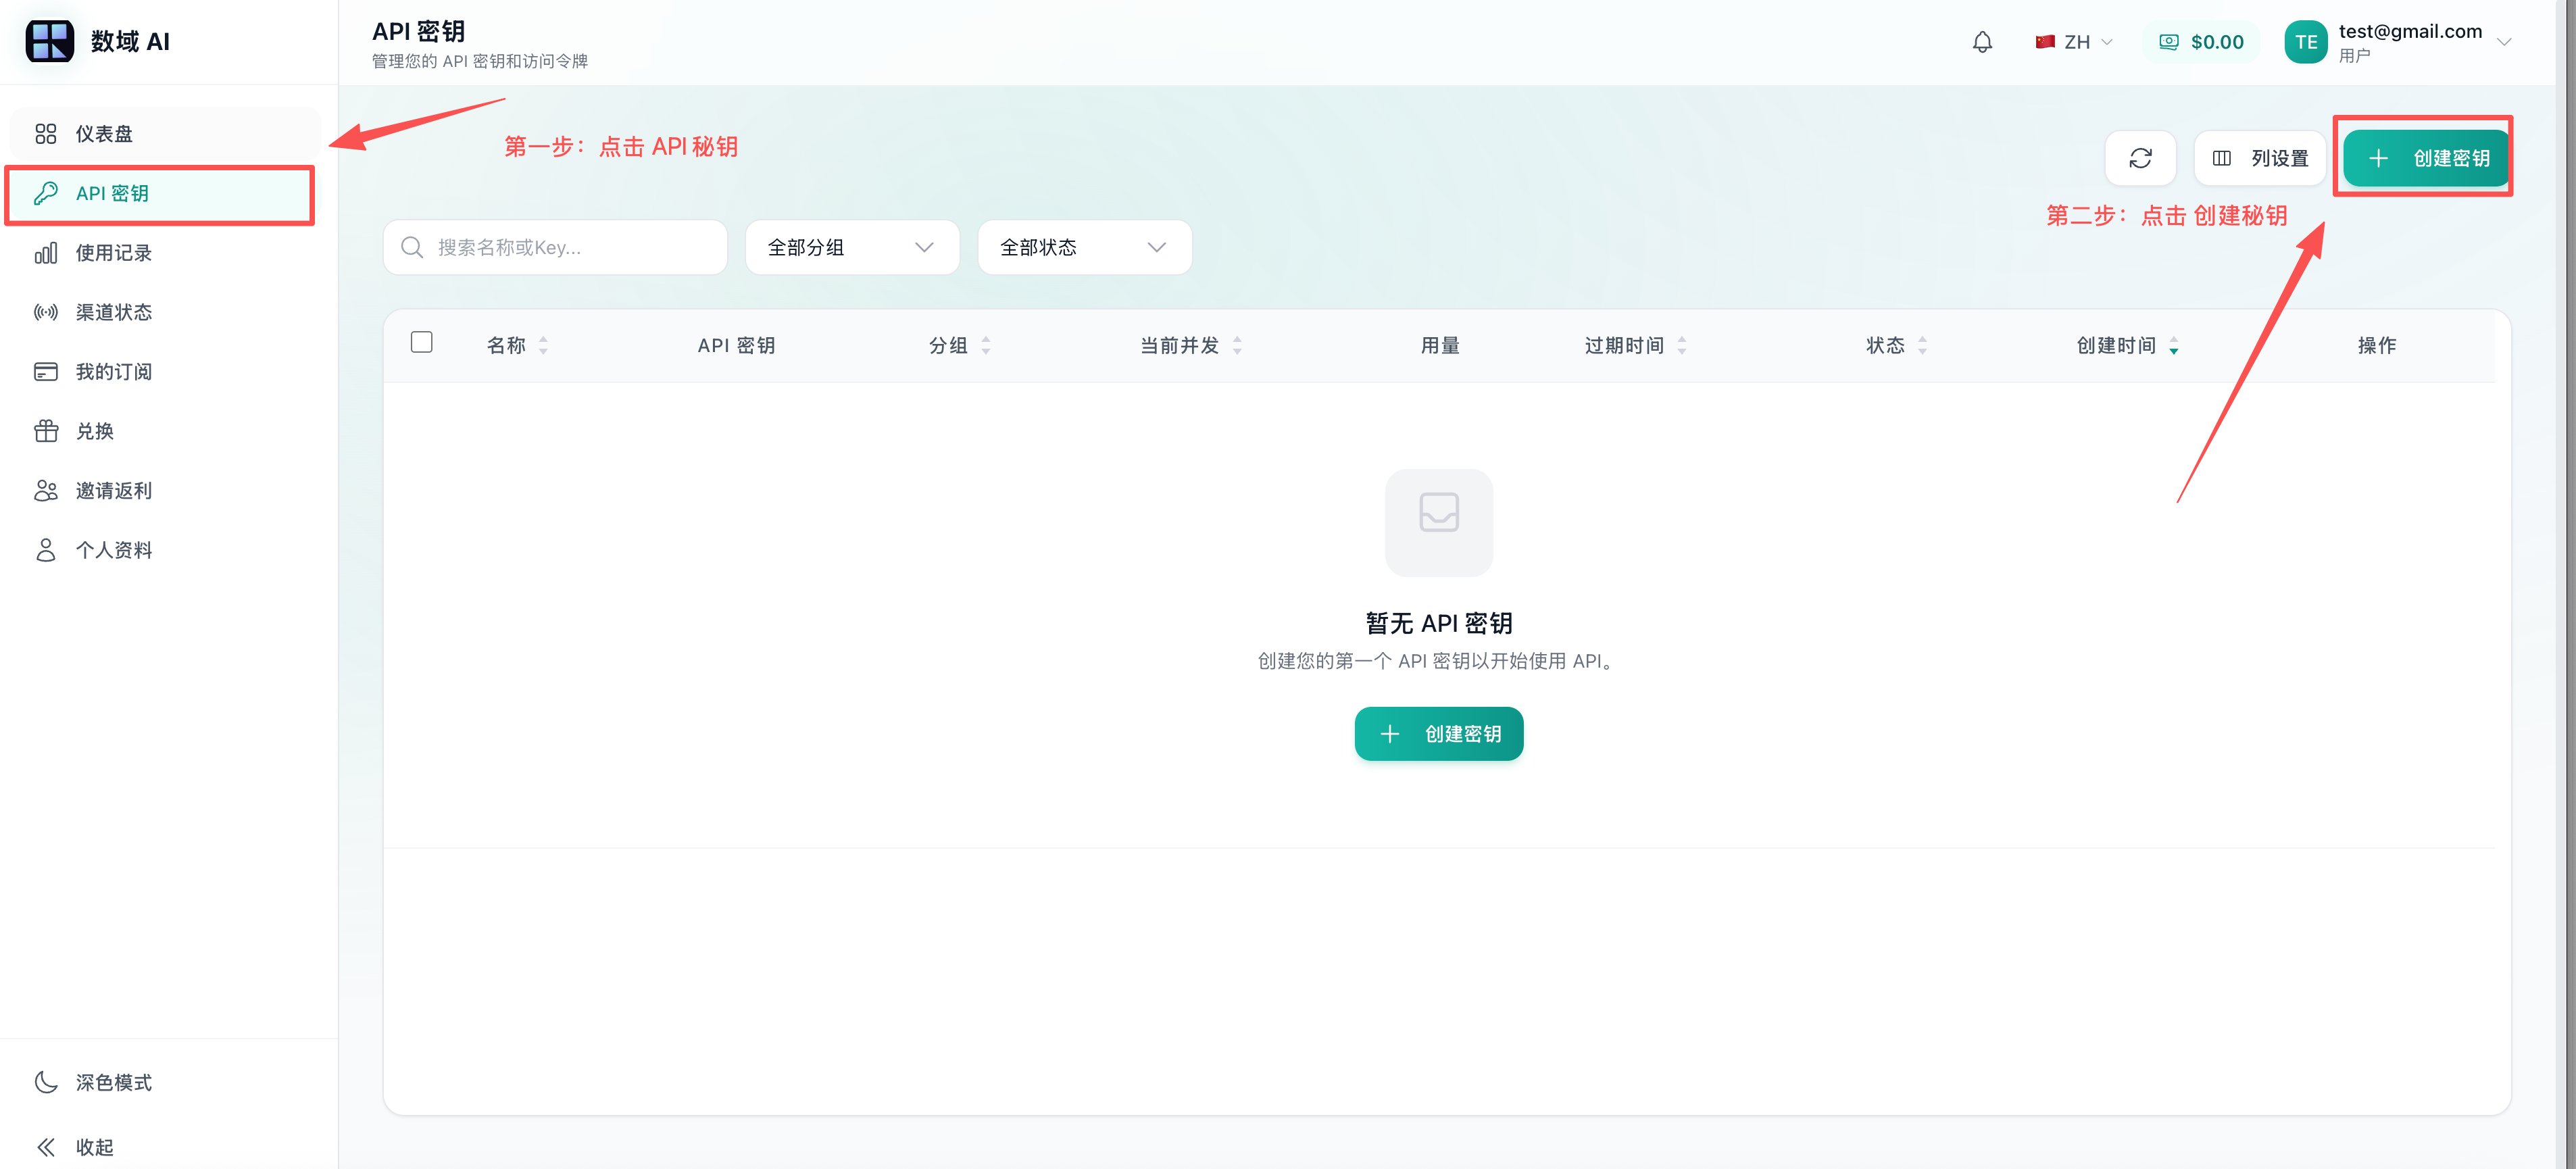Sort by 状态 column arrows
This screenshot has height=1169, width=2576.
point(1922,345)
